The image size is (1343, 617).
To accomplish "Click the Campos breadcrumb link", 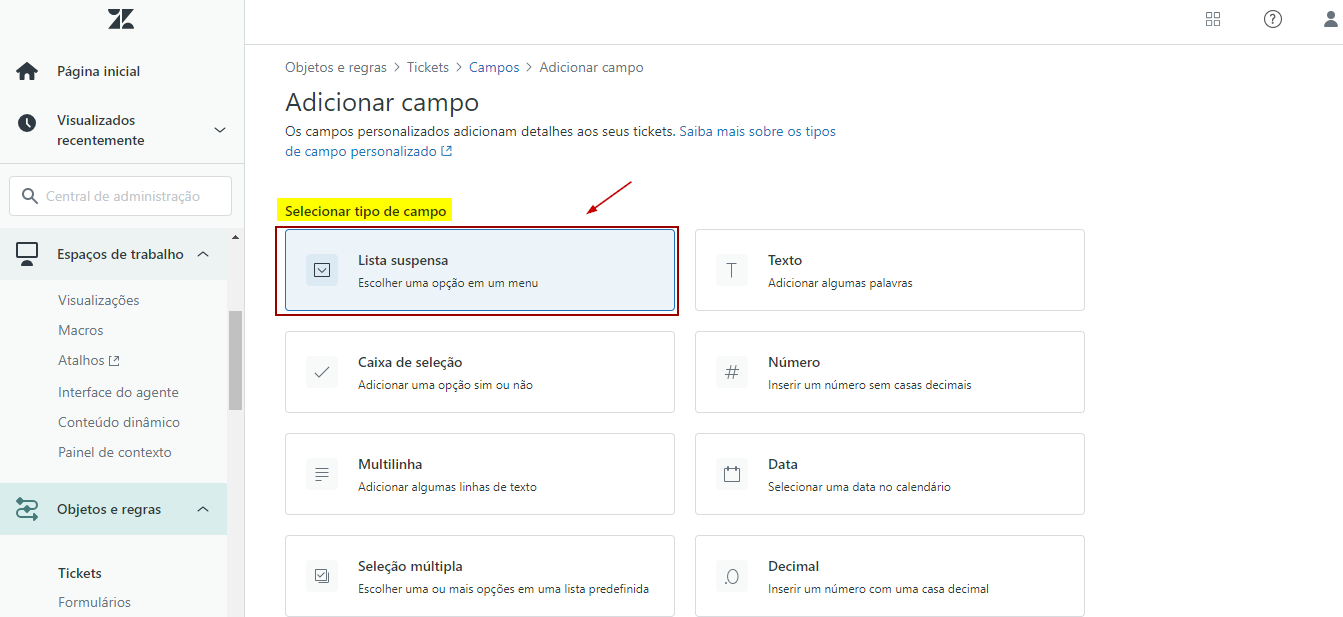I will pos(494,67).
